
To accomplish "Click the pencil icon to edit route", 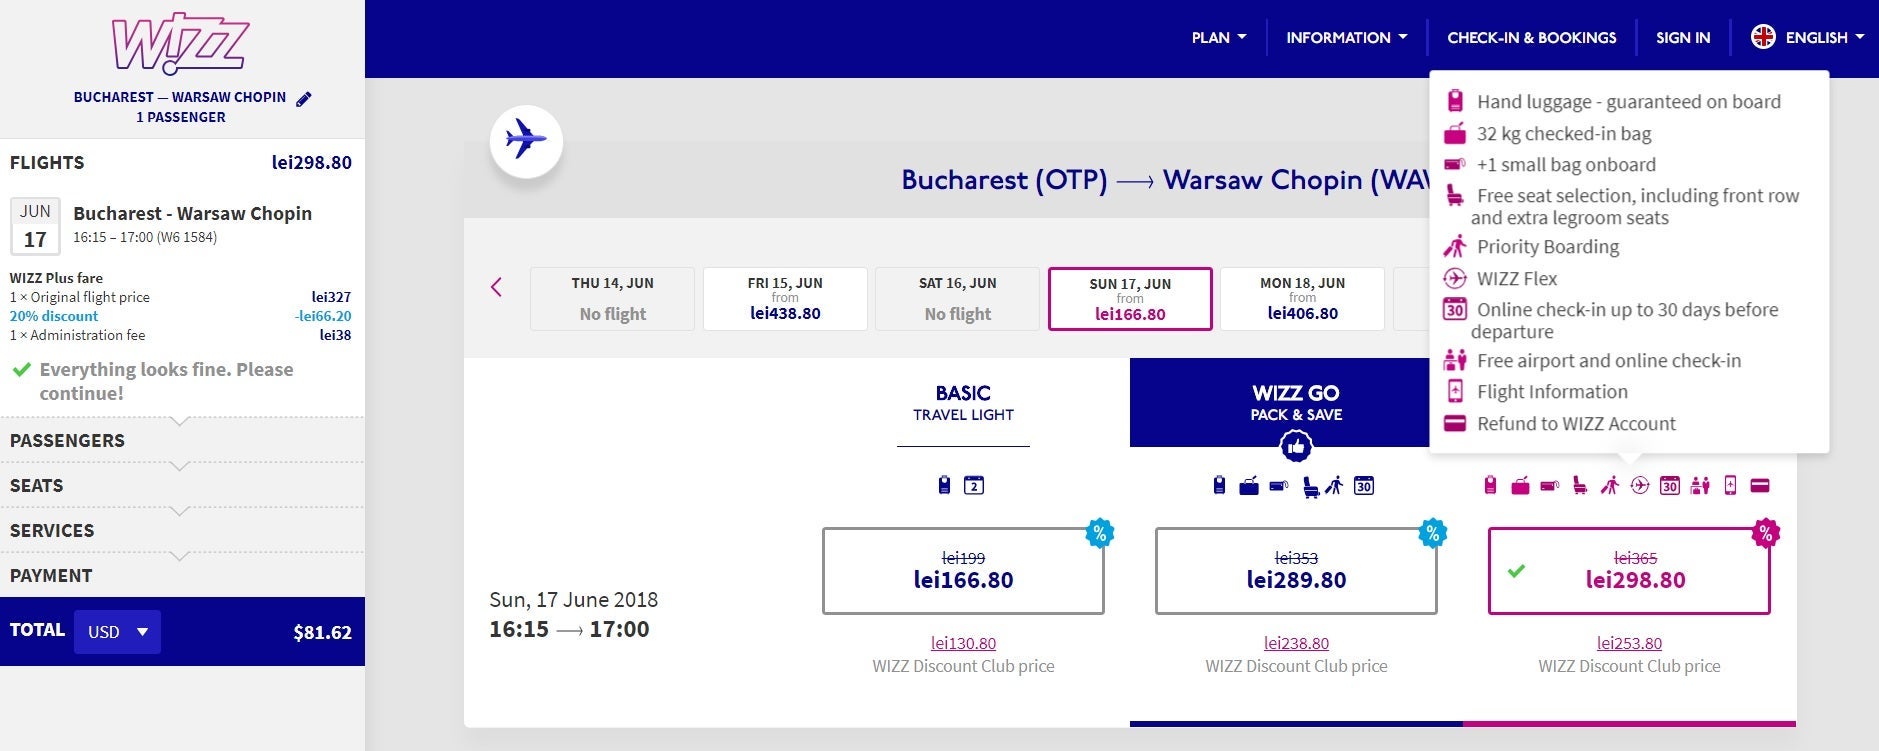I will click(x=304, y=98).
